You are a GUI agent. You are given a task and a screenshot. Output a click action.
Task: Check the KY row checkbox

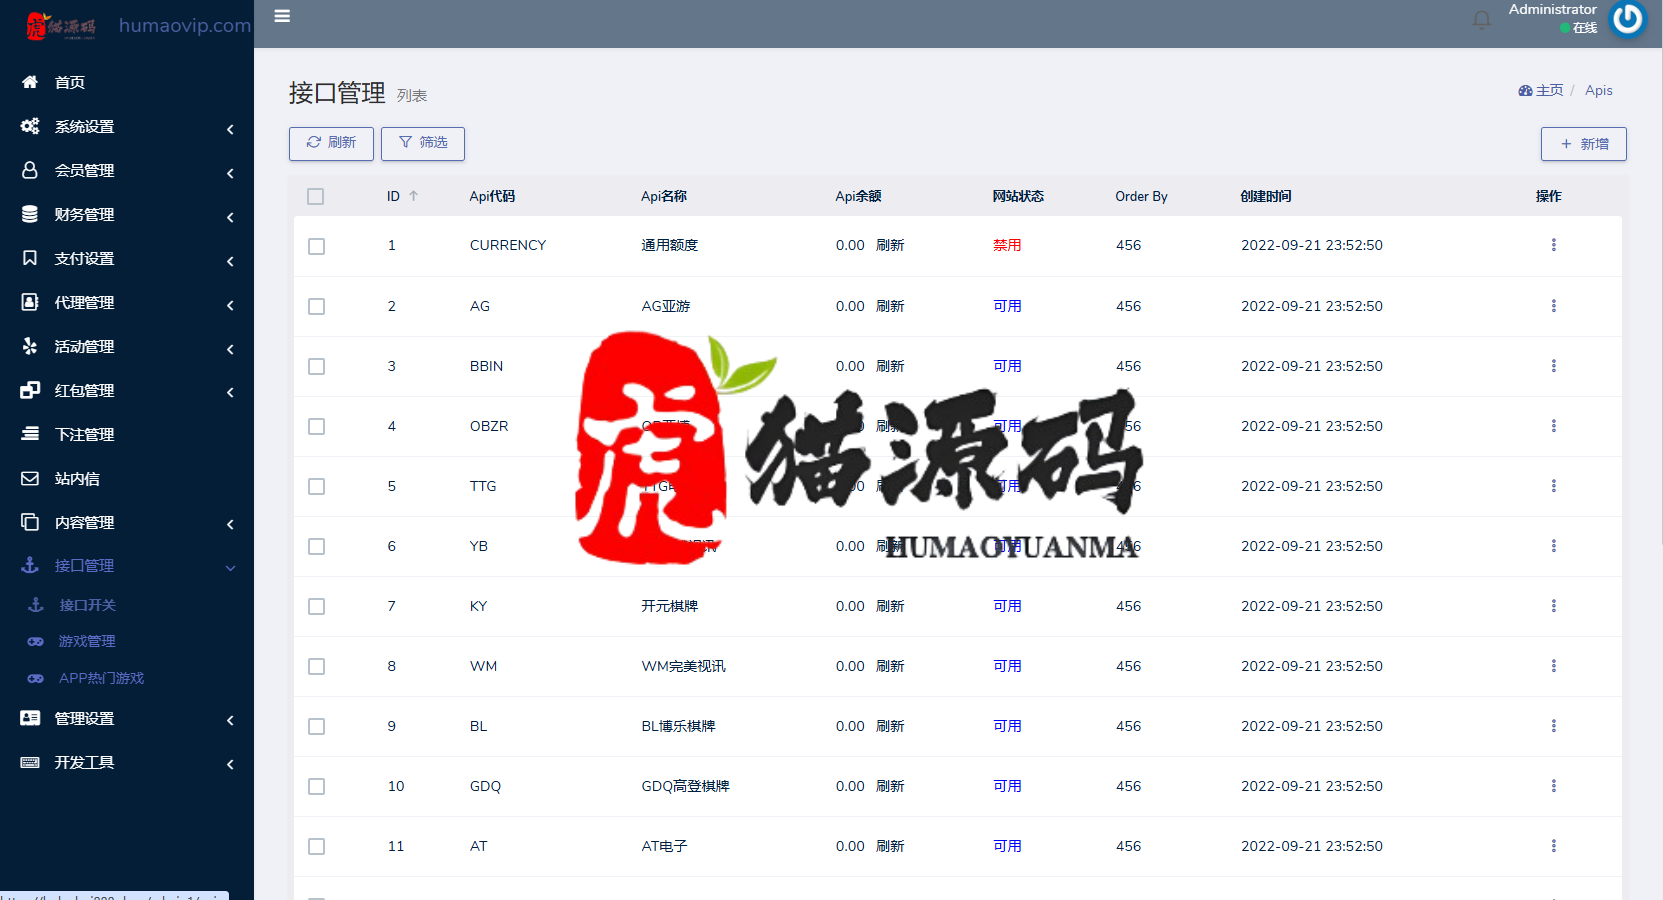[317, 607]
